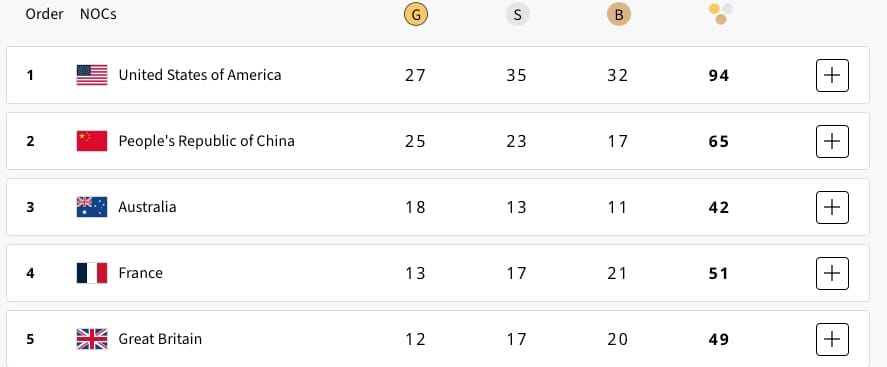Click the bronze medal B icon
This screenshot has width=887, height=367.
[x=619, y=15]
